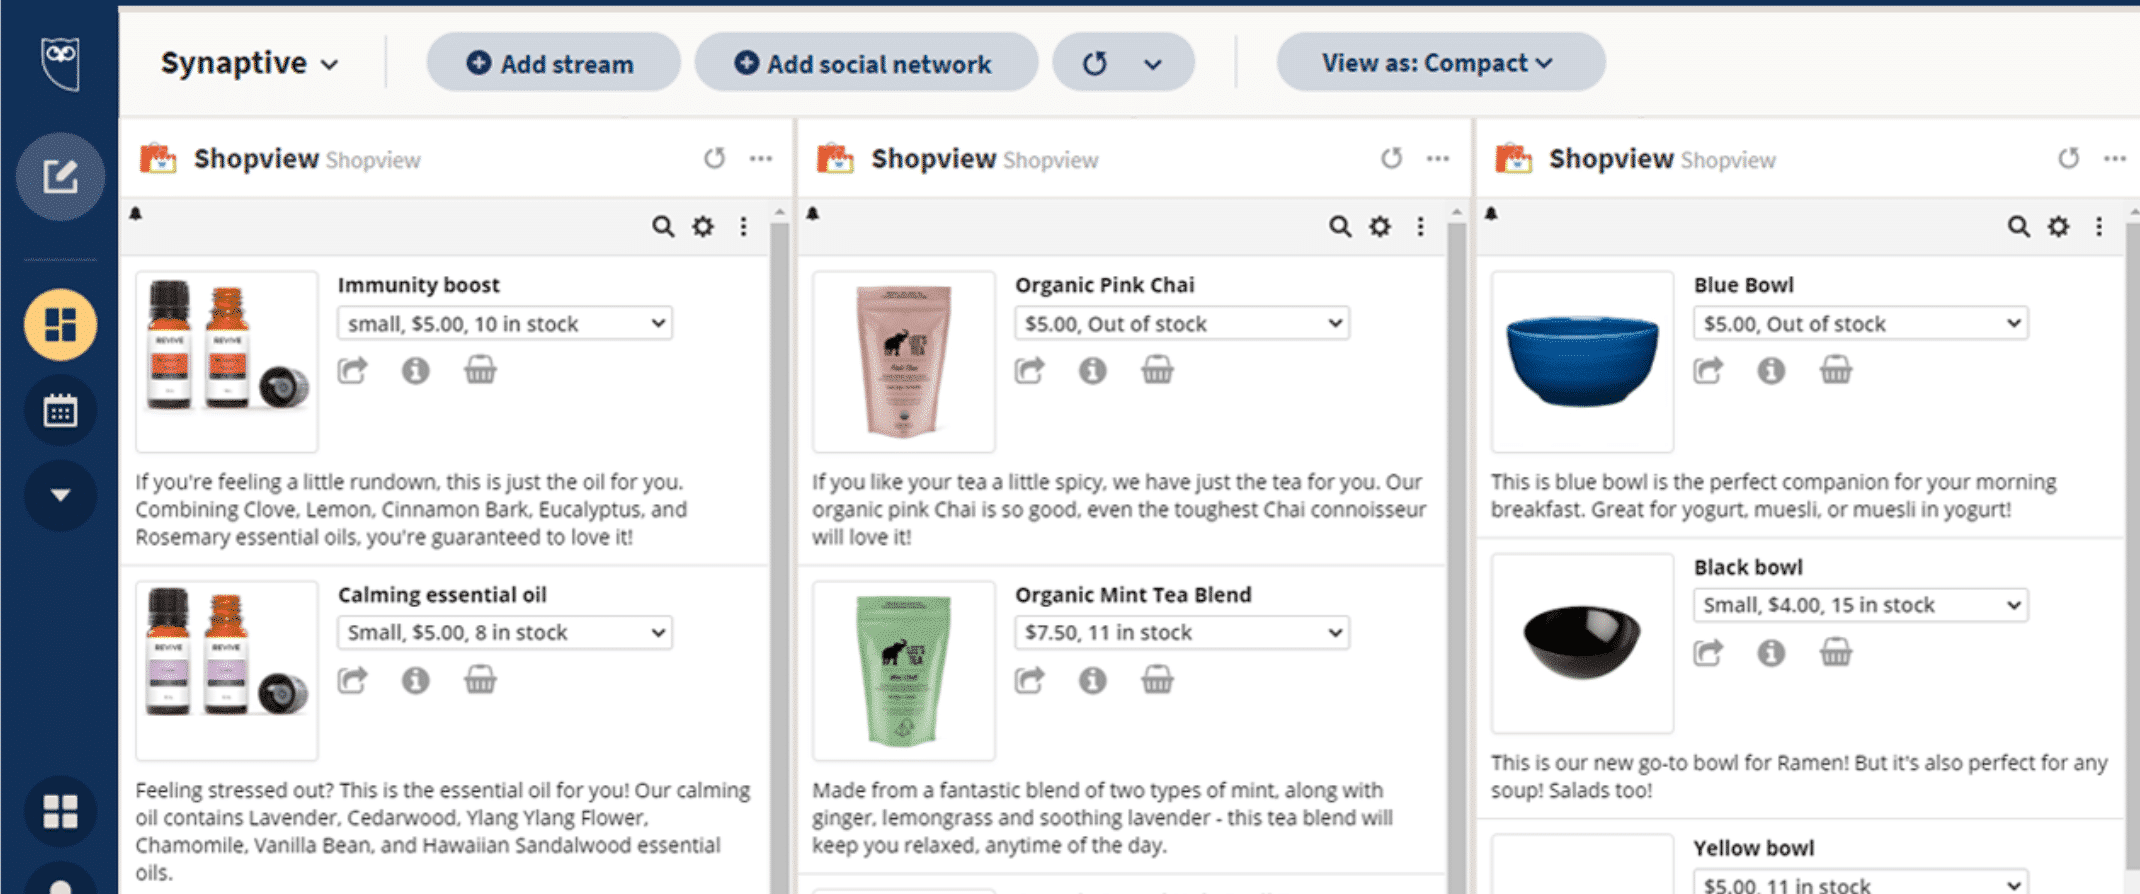Open settings gear in first Shopview stream
This screenshot has width=2140, height=894.
point(703,227)
